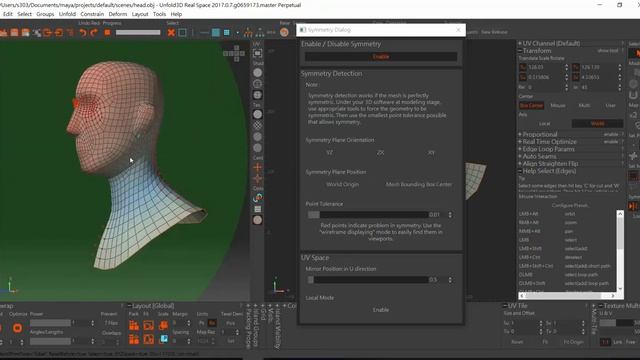Viewport: 640px width, 360px height.
Task: Click Configure Preset in Mouse Interaction
Action: tap(570, 205)
